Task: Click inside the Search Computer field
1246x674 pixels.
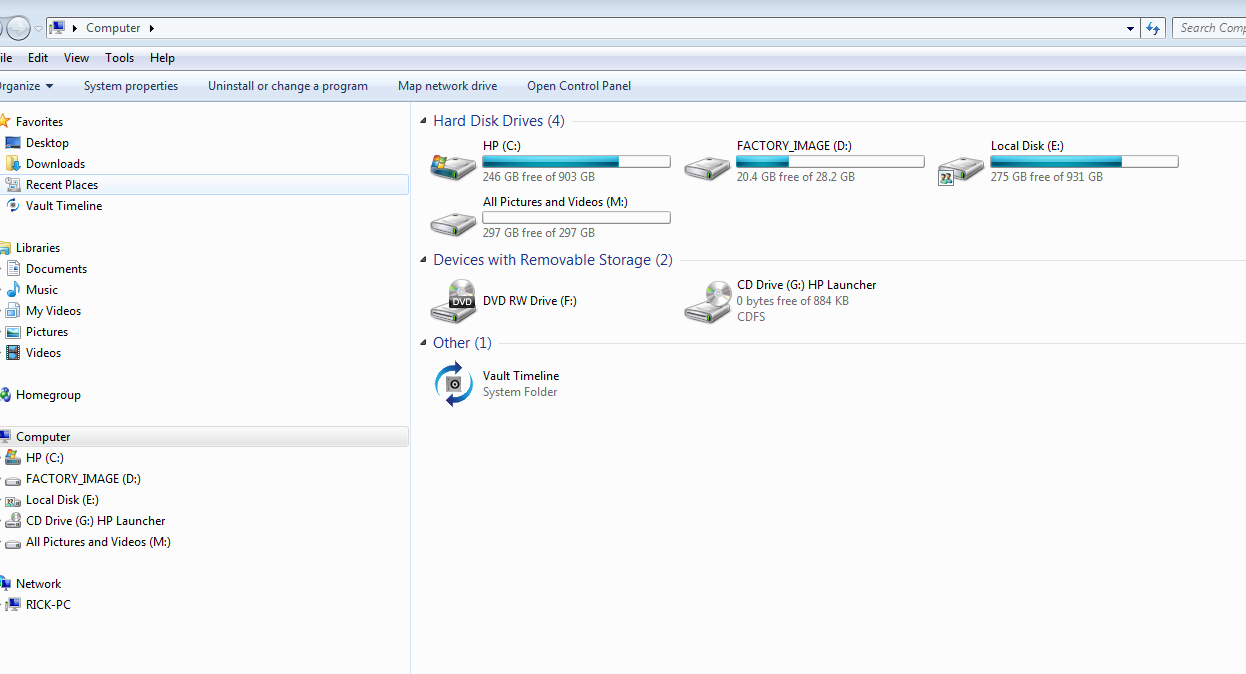Action: click(1215, 27)
